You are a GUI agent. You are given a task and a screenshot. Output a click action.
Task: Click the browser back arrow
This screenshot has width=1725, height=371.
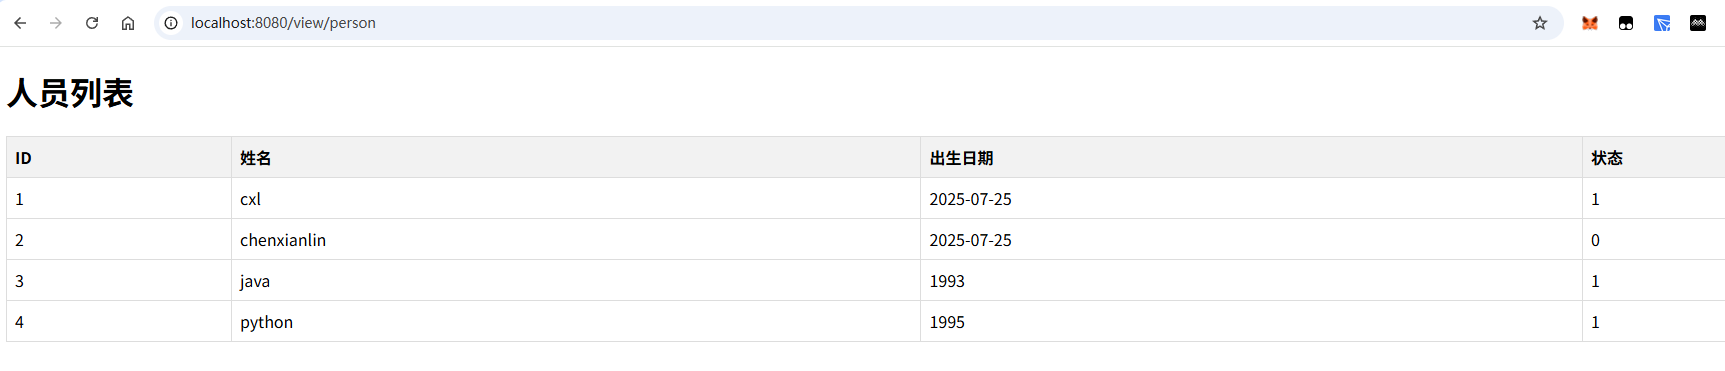click(20, 23)
